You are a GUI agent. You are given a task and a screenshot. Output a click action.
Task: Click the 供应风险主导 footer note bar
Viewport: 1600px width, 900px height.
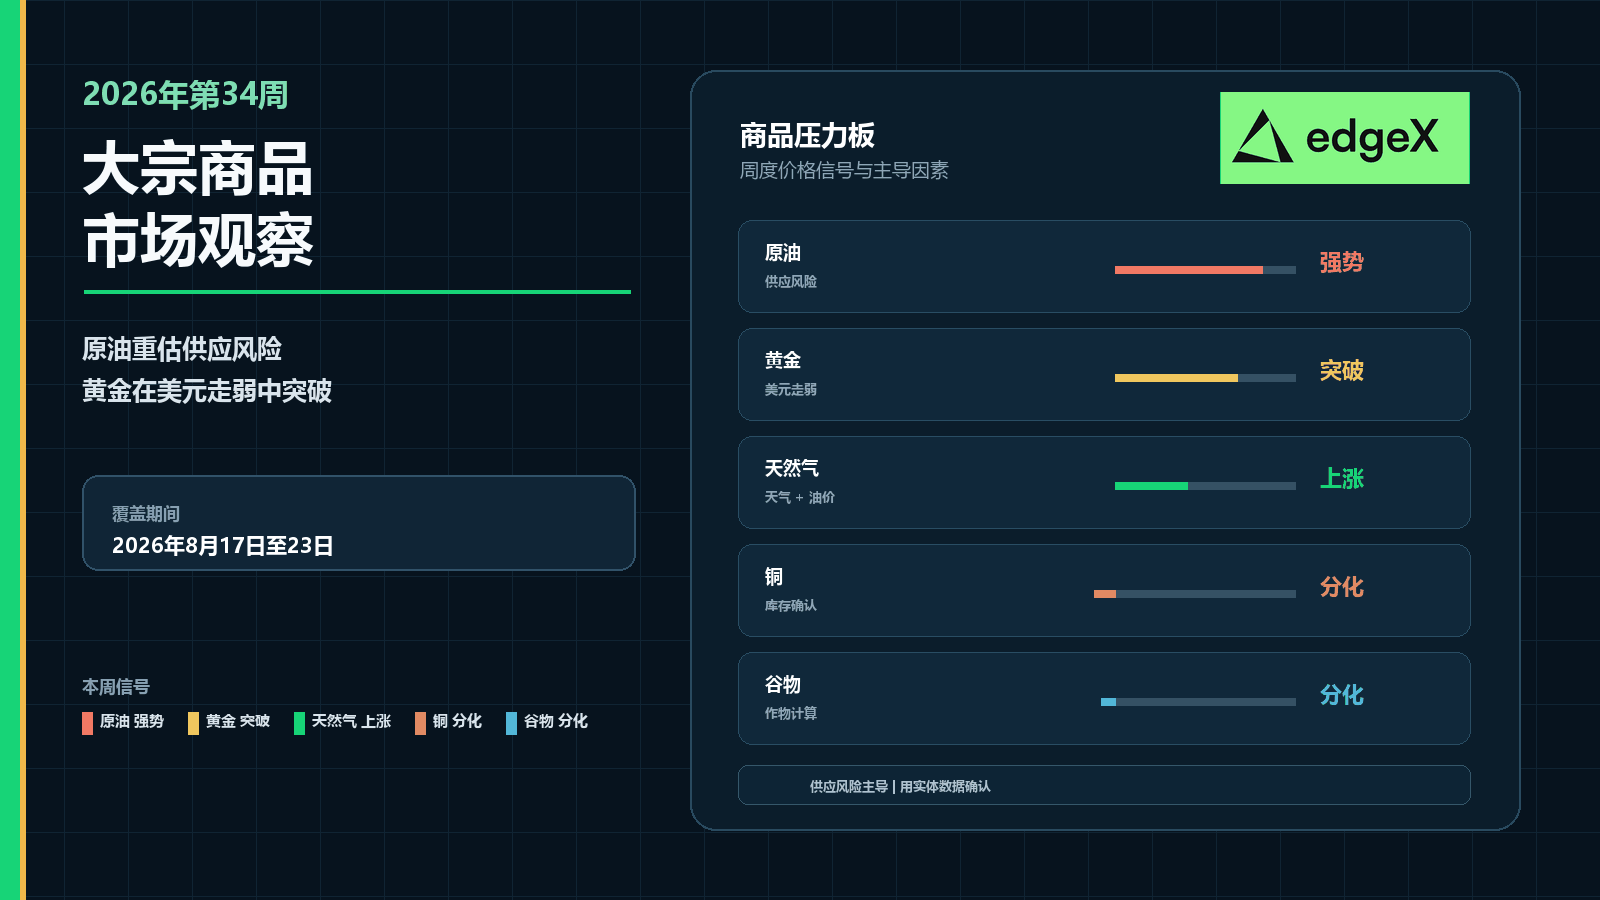1104,785
